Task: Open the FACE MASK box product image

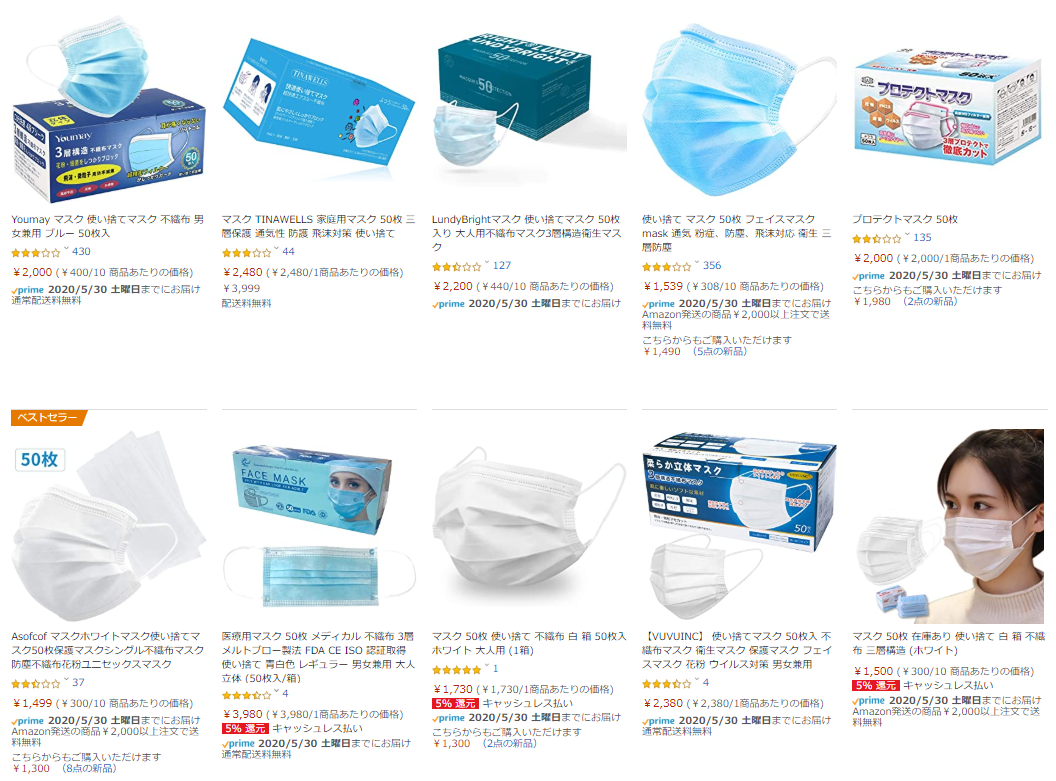Action: tap(319, 524)
